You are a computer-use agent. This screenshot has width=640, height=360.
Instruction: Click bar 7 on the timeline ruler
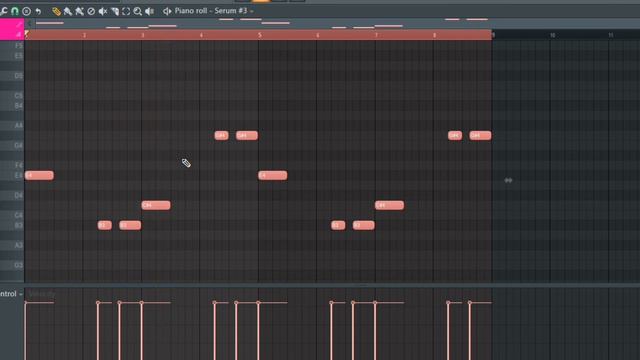(x=376, y=35)
